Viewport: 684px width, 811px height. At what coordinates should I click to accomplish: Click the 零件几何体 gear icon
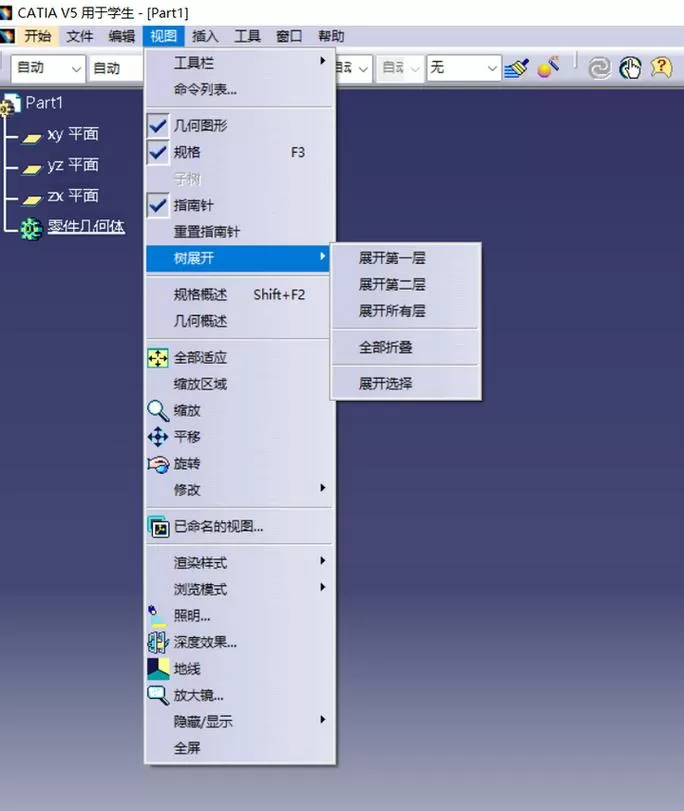pos(31,228)
